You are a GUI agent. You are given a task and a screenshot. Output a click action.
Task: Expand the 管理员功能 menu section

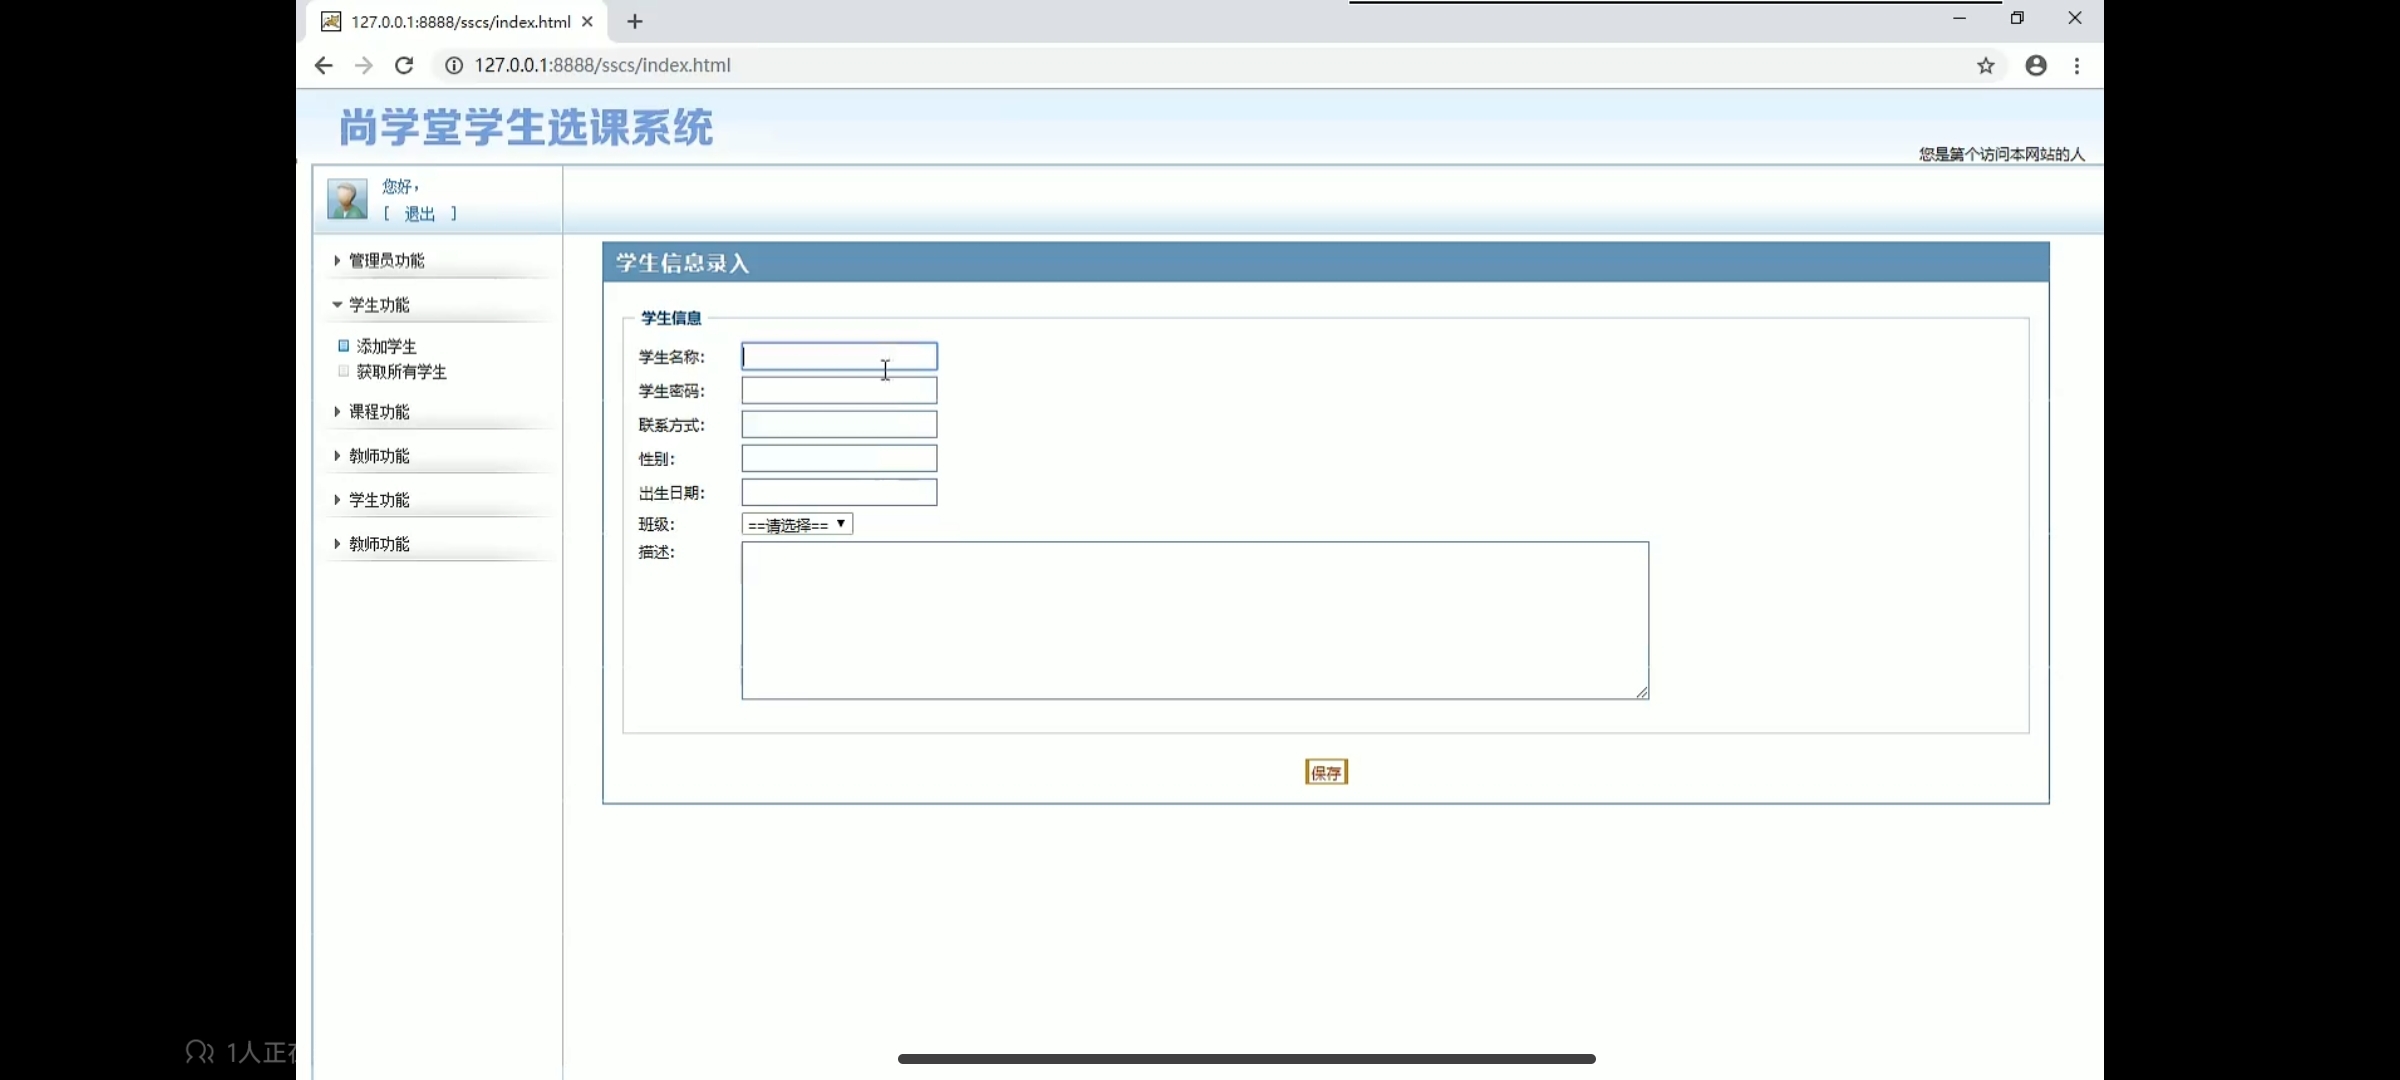pyautogui.click(x=386, y=261)
